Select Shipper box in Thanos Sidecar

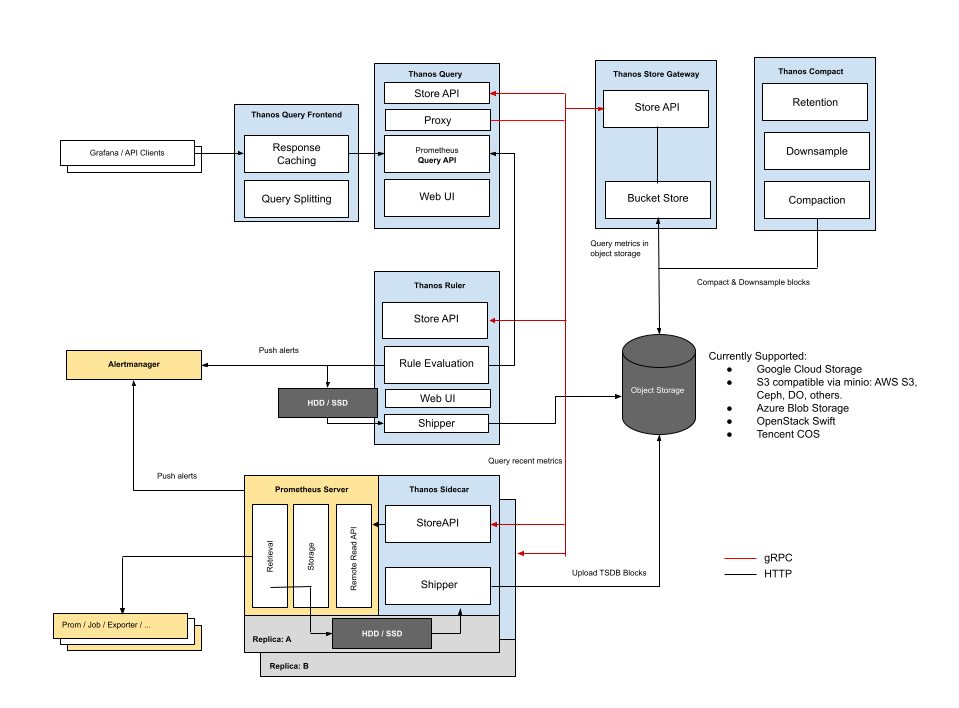tap(438, 586)
